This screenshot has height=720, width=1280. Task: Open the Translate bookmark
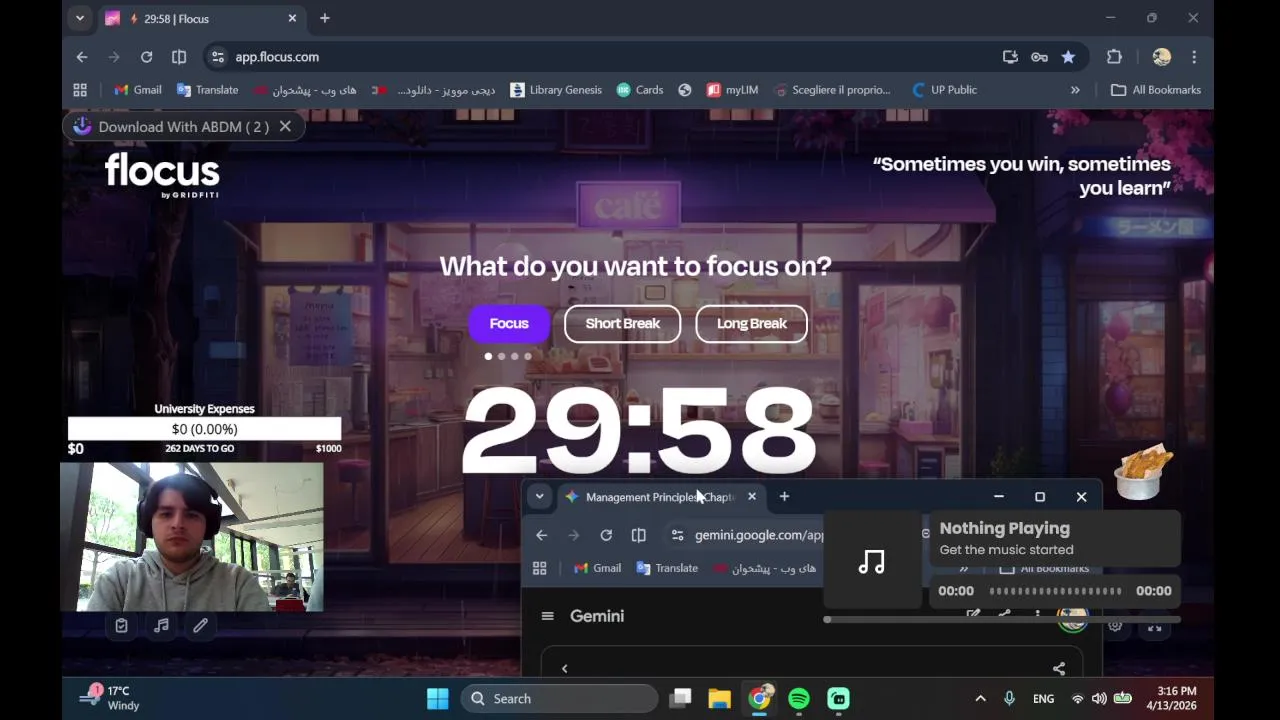click(207, 90)
